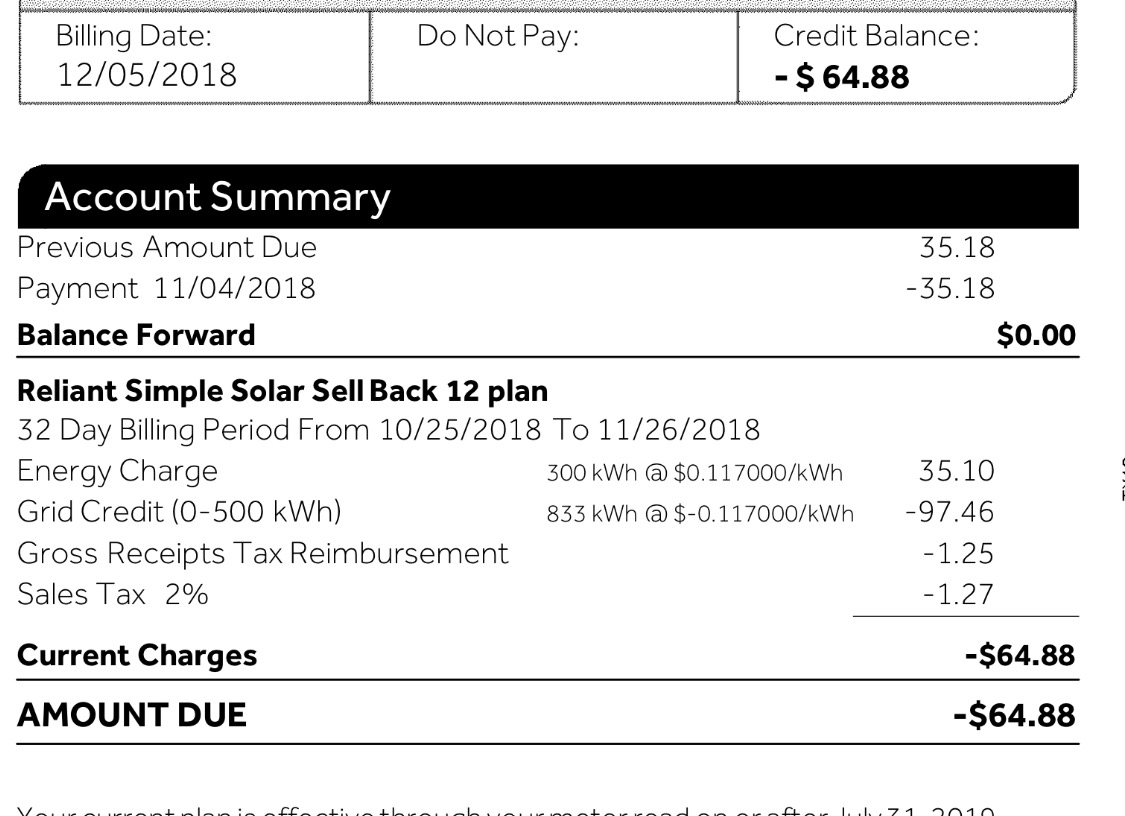Select the Previous Amount Due label
The height and width of the screenshot is (816, 1125).
168,247
